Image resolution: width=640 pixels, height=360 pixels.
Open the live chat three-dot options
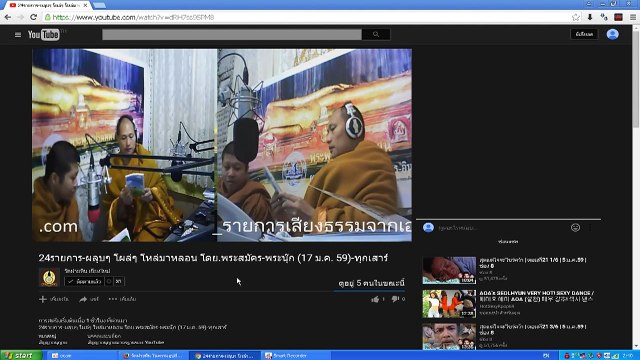pos(591,228)
